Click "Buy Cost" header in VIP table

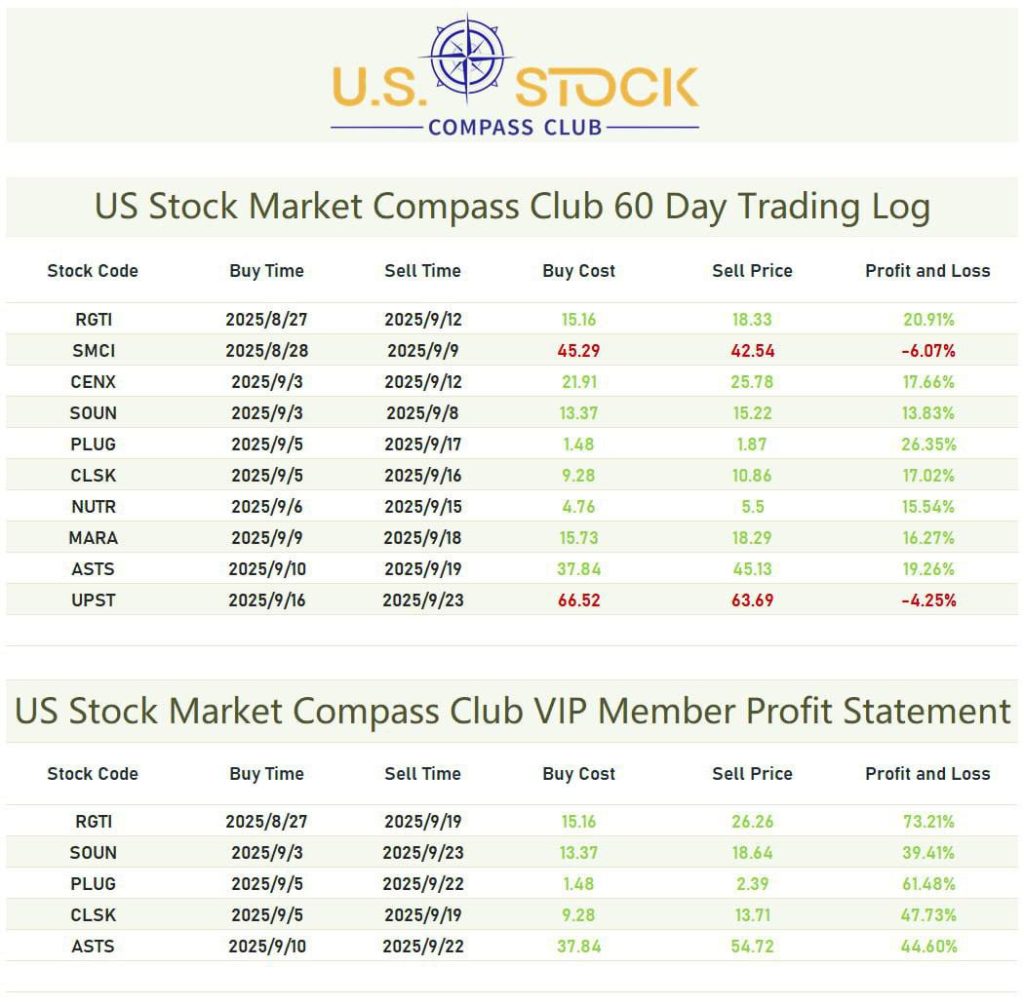click(x=579, y=774)
